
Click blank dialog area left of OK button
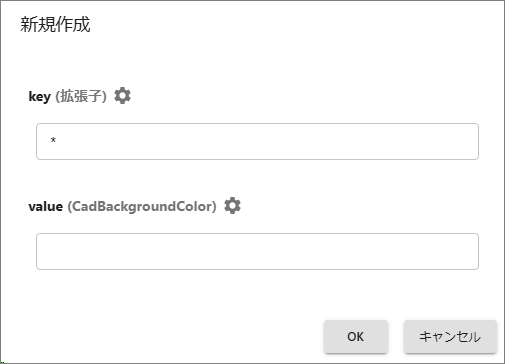click(x=167, y=337)
